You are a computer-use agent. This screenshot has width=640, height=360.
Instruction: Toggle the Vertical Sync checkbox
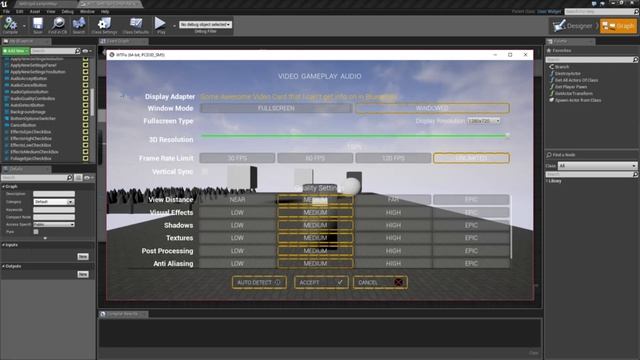coord(204,172)
